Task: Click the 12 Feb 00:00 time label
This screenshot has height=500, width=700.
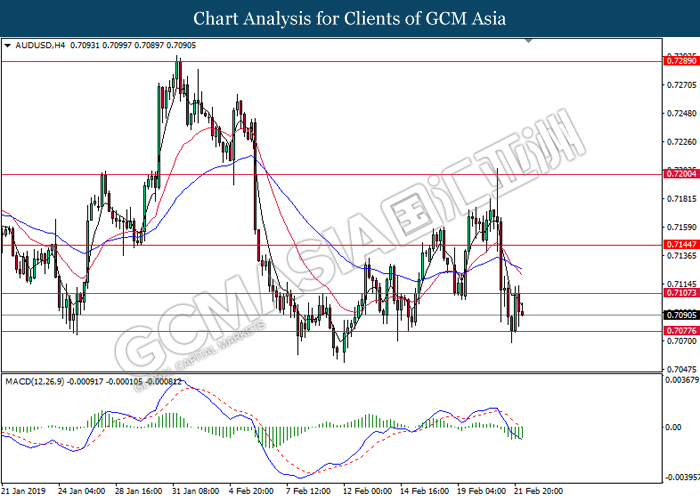Action: pyautogui.click(x=367, y=491)
